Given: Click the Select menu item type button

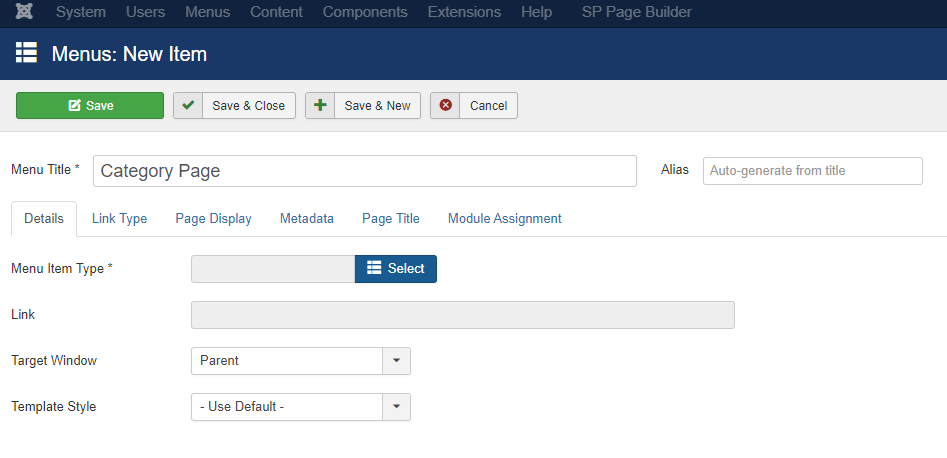Looking at the screenshot, I should pyautogui.click(x=396, y=268).
